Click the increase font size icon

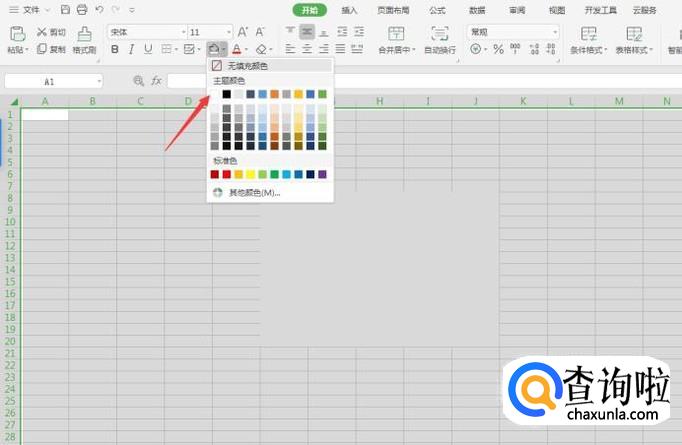pyautogui.click(x=243, y=32)
